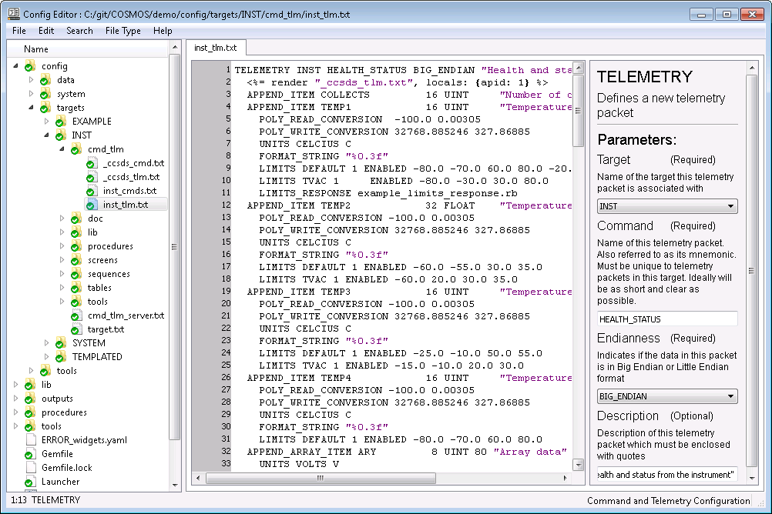Screen dimensions: 772x514
Task: Click the lib folder icon under INST
Action: [76, 232]
